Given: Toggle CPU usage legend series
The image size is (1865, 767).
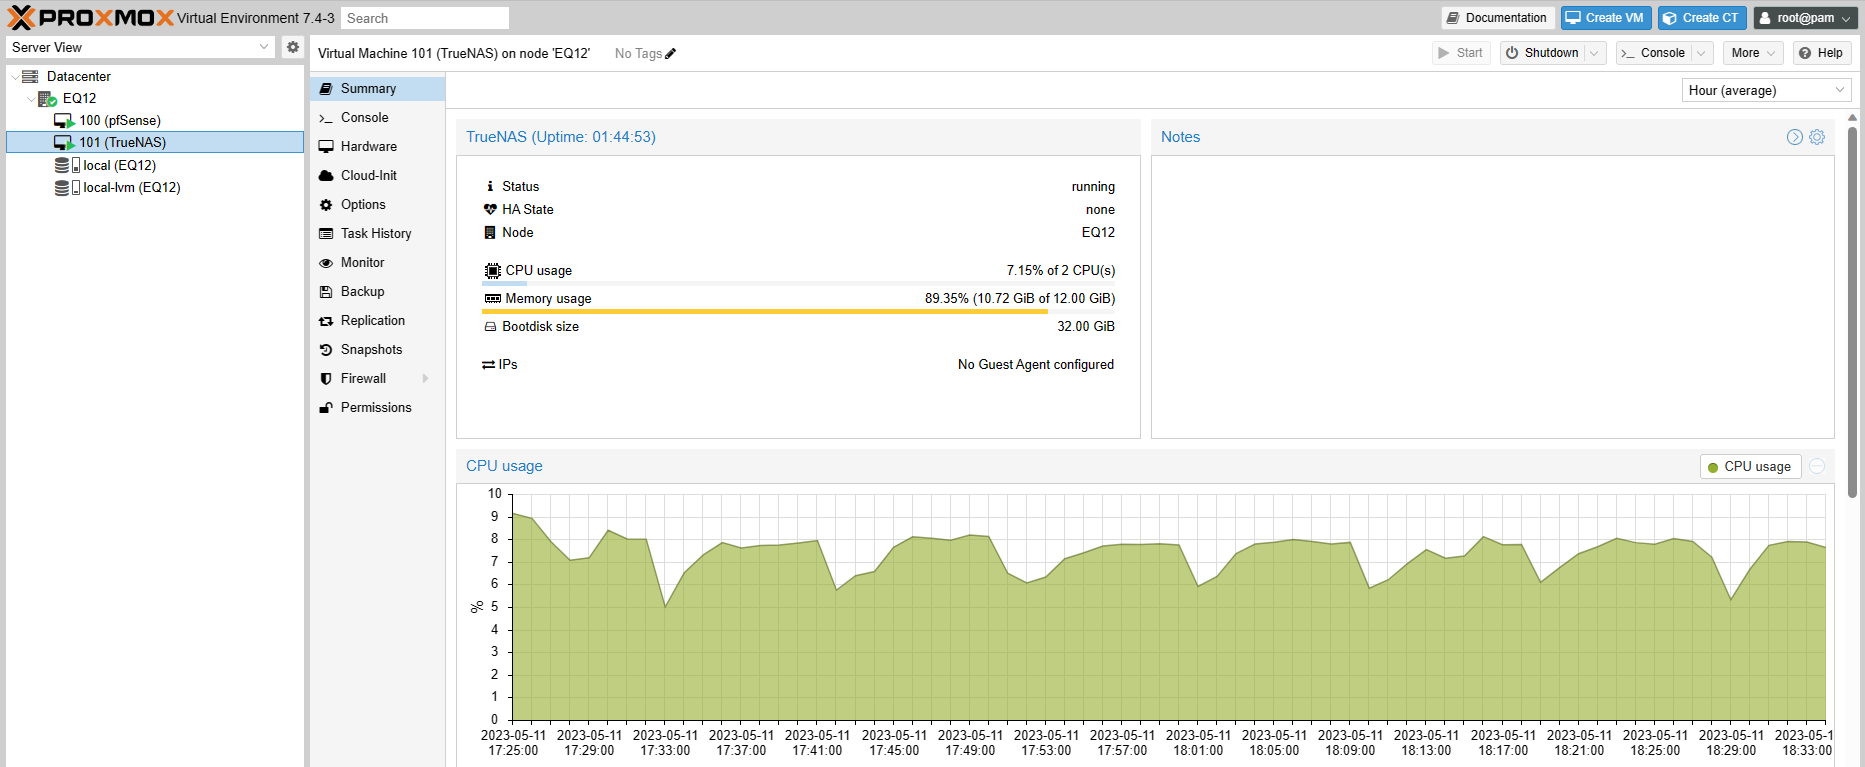Looking at the screenshot, I should pos(1750,466).
